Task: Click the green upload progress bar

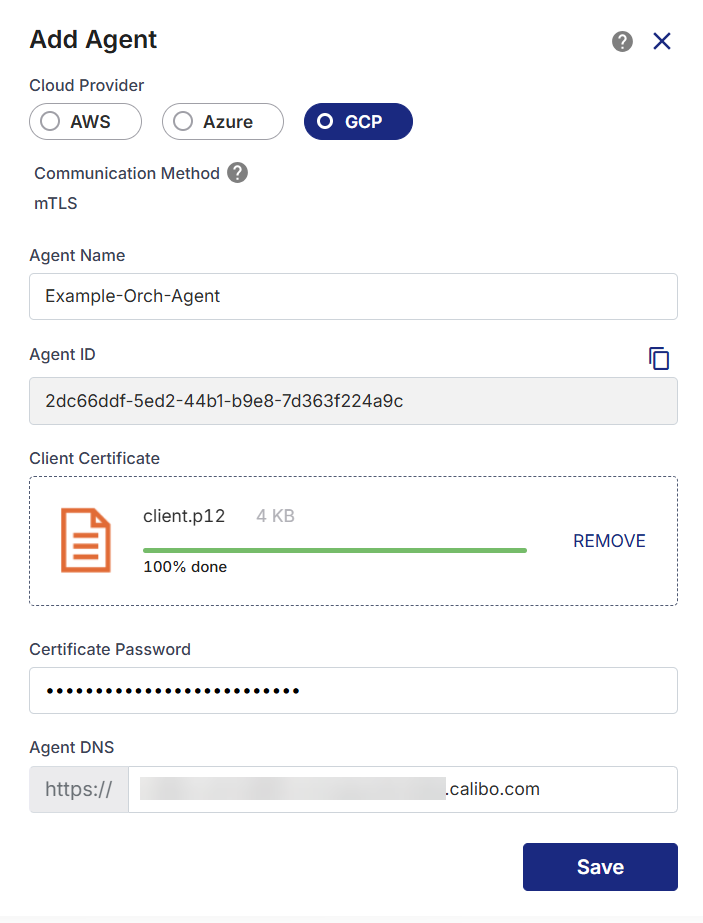Action: pos(334,550)
